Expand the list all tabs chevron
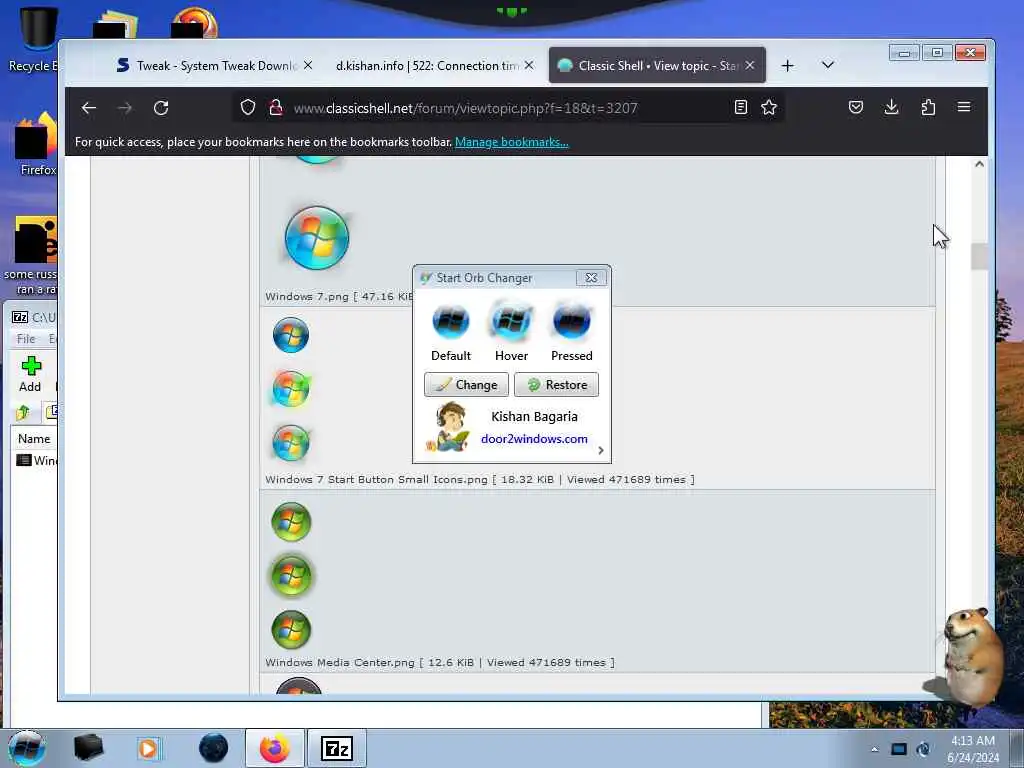The height and width of the screenshot is (768, 1024). coord(827,65)
